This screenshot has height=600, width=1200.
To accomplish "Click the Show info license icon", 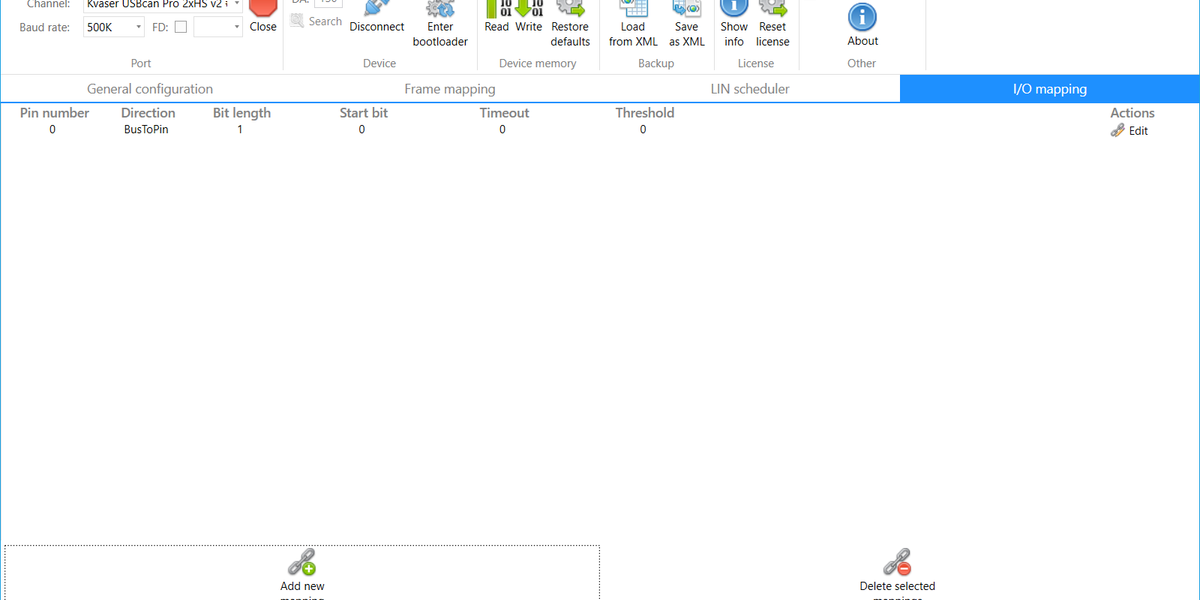I will 733,20.
